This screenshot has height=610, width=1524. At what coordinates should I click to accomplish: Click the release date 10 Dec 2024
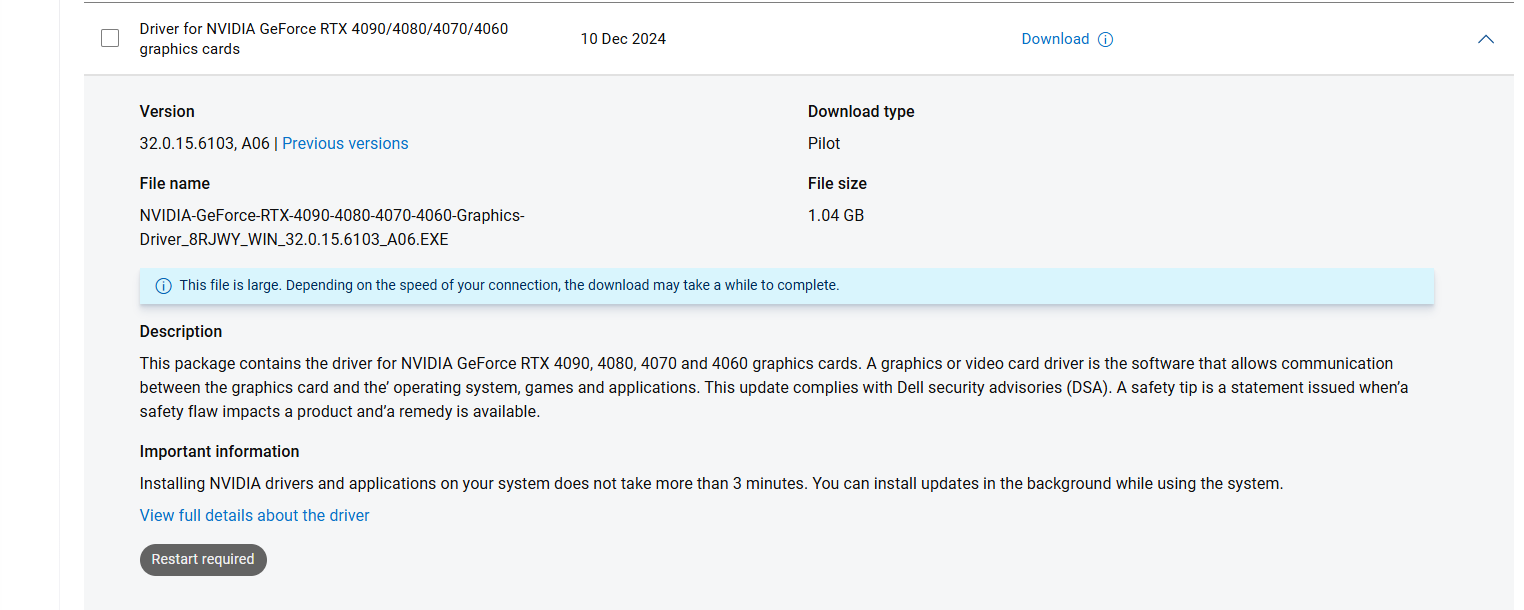[623, 39]
